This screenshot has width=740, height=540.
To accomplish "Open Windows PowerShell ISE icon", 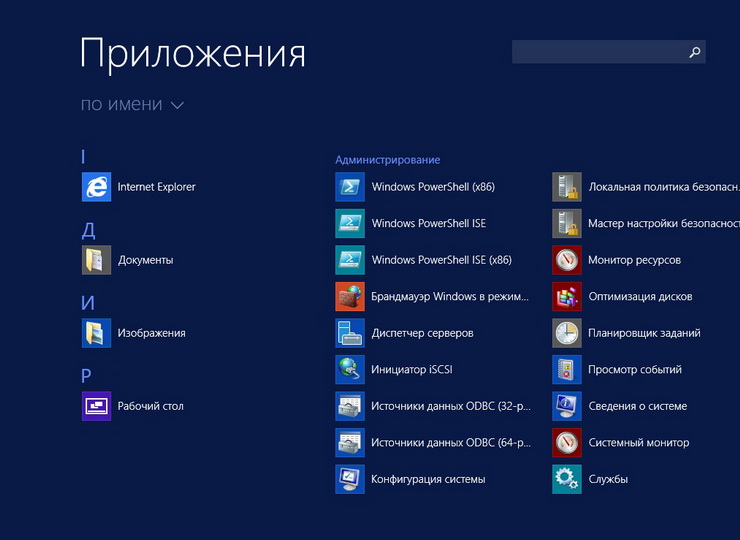I will click(x=350, y=223).
